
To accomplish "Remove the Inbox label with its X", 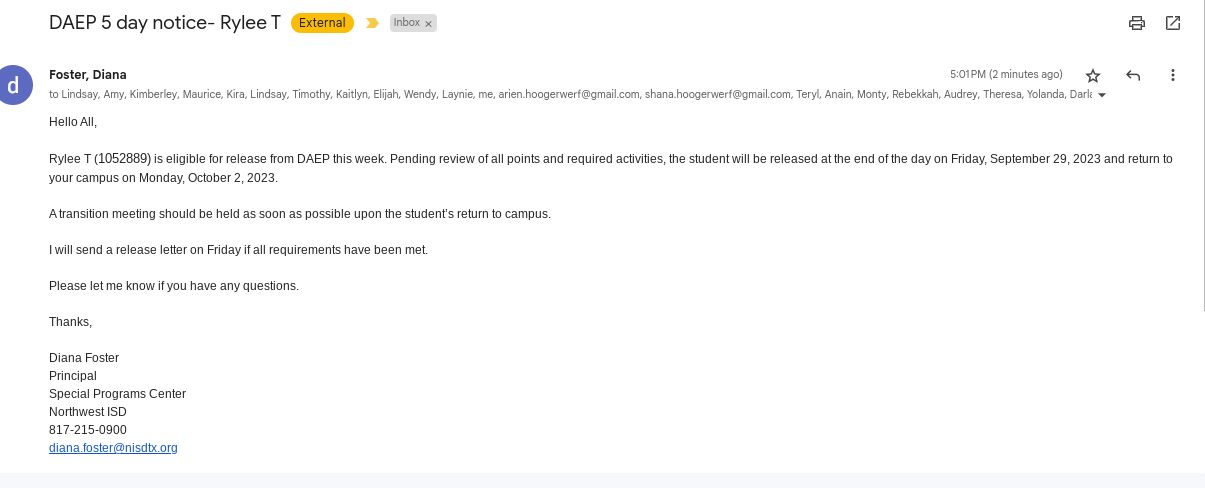I will 429,23.
